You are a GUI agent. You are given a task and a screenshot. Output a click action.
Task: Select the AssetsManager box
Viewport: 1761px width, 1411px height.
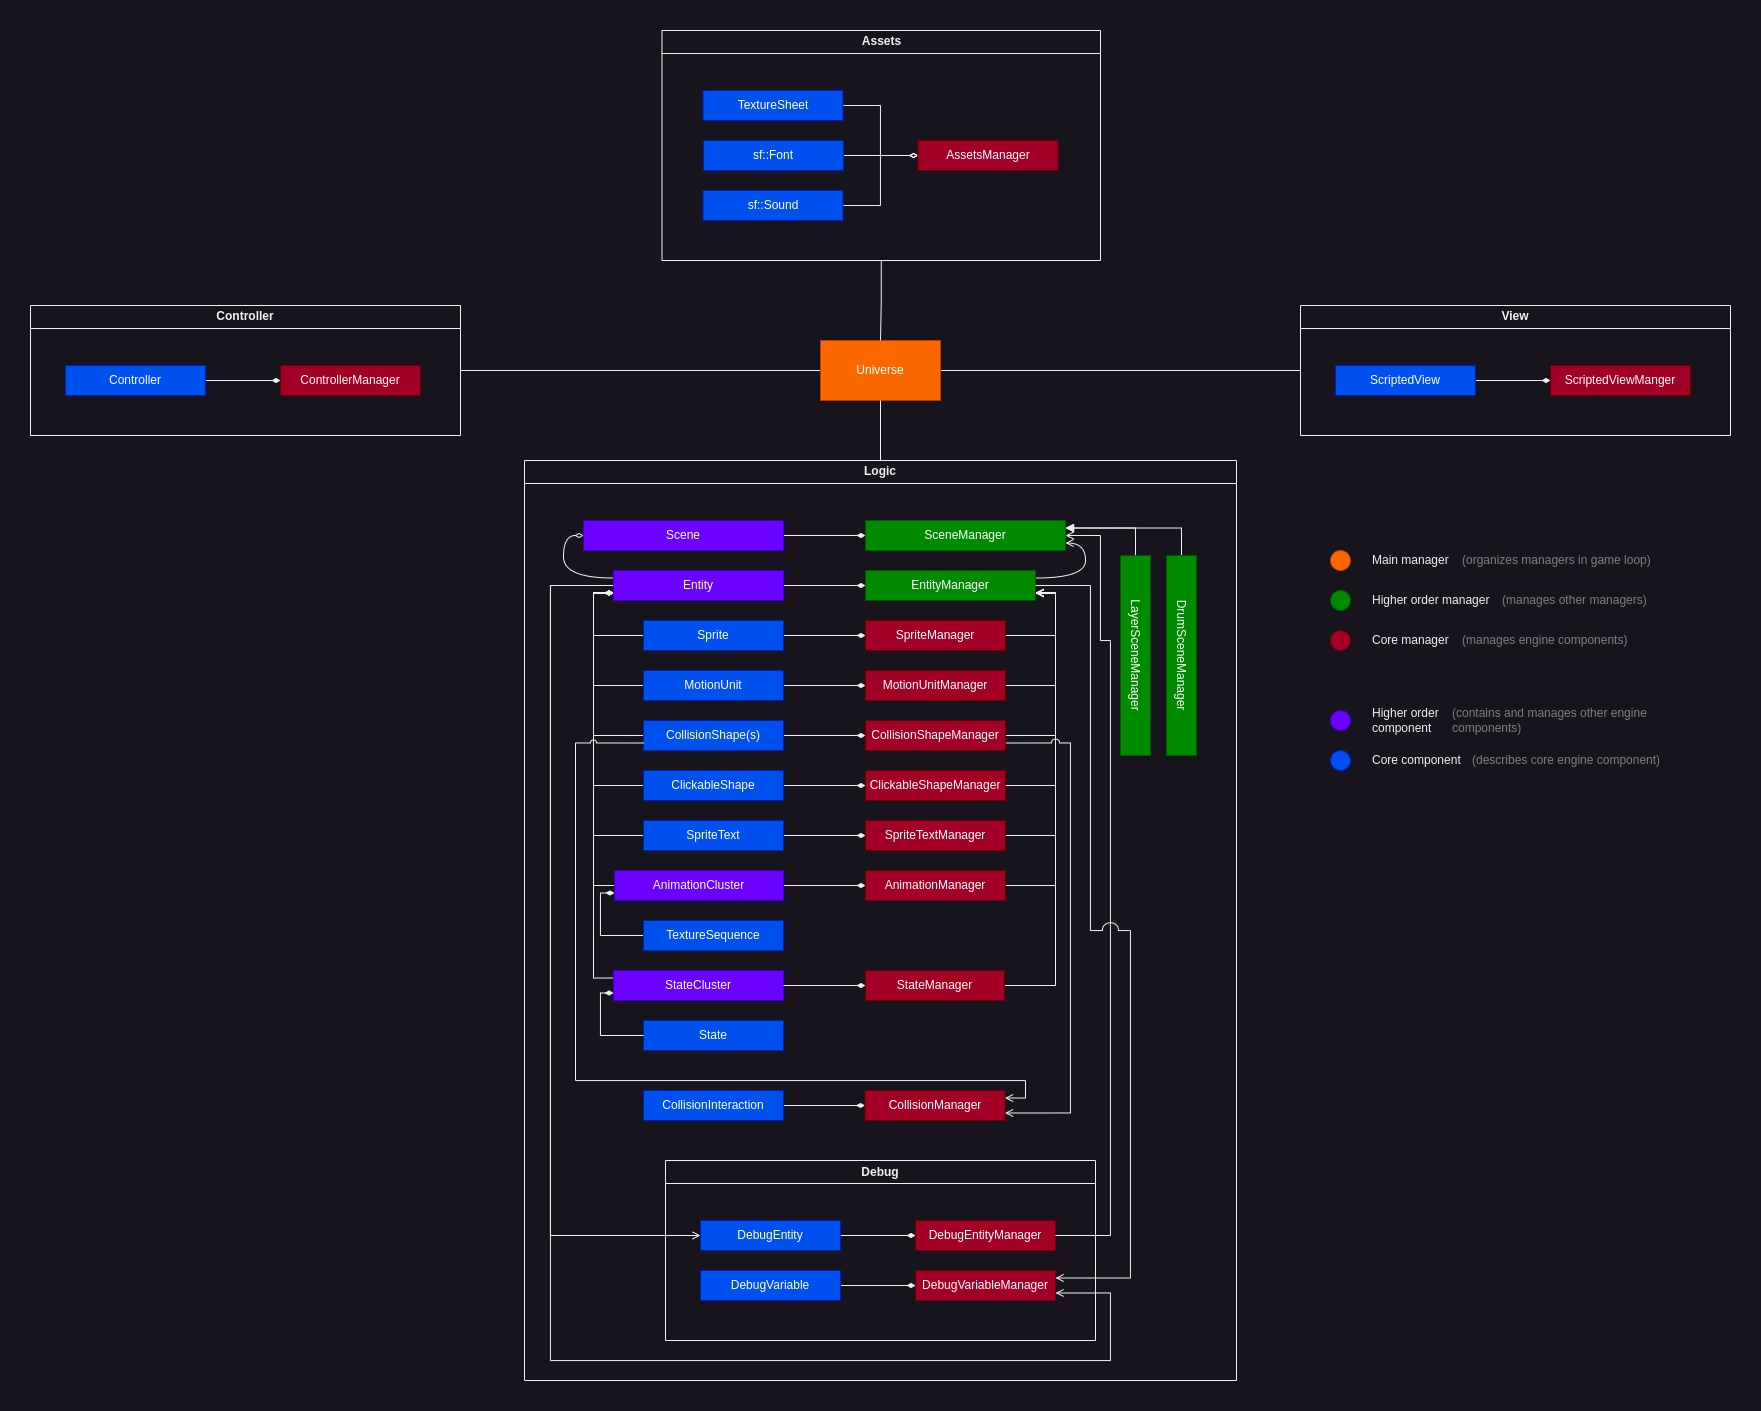pos(987,155)
